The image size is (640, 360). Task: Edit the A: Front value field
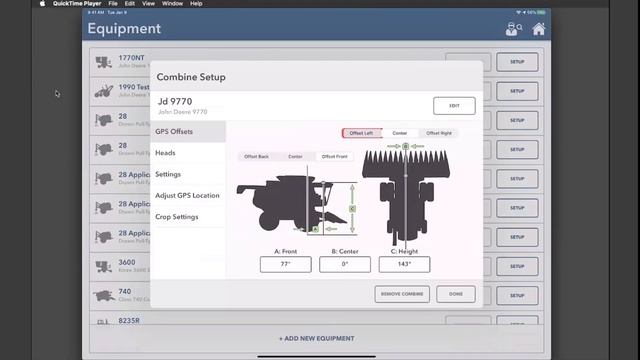(285, 264)
